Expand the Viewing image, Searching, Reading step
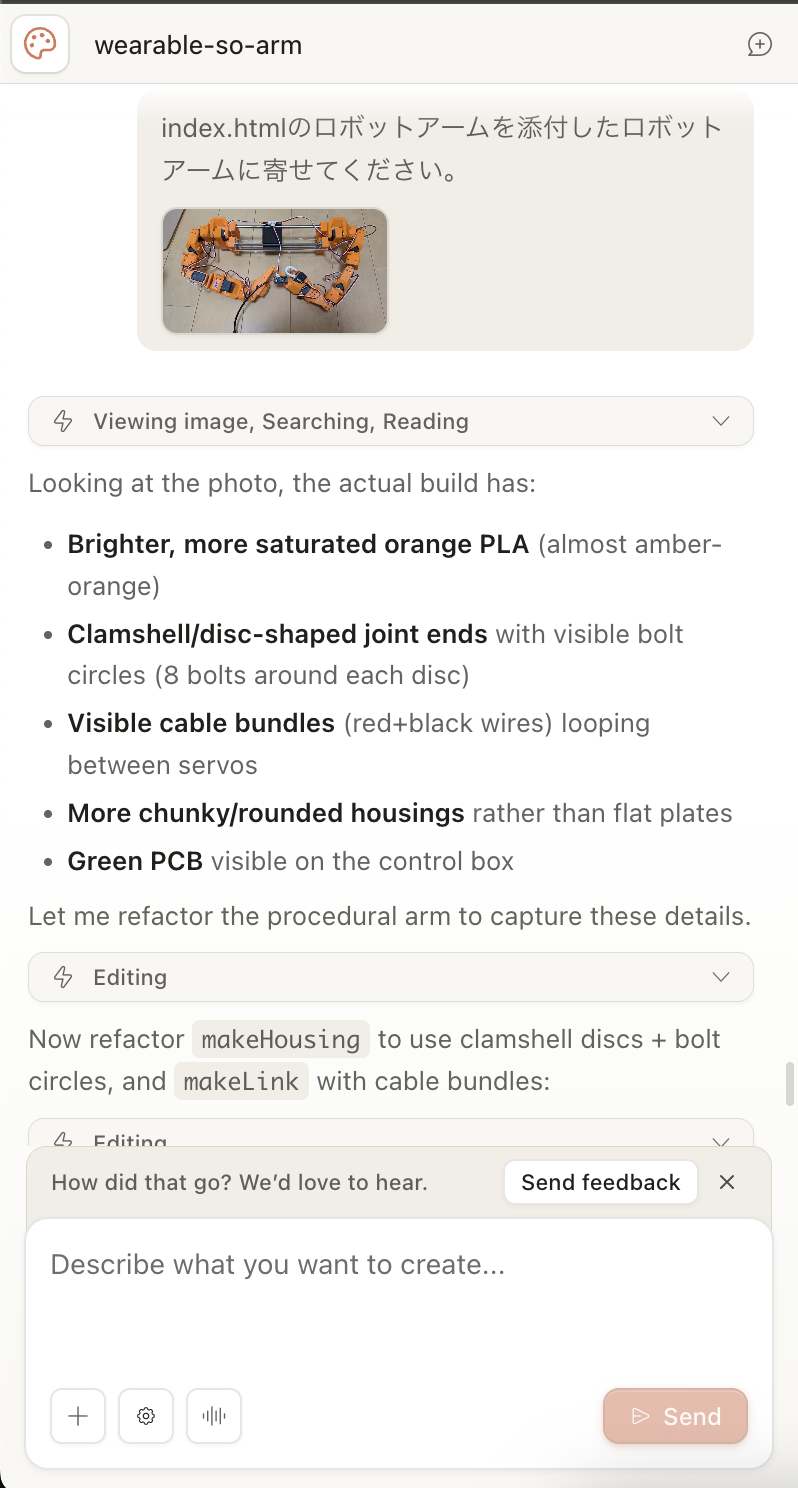The width and height of the screenshot is (798, 1488). 391,421
